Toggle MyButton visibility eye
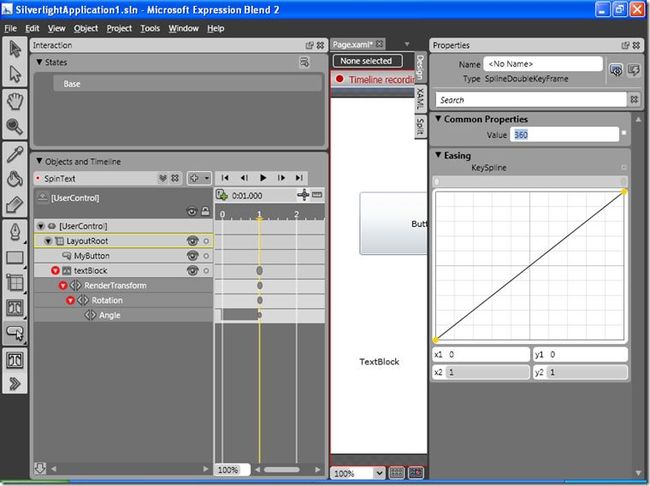The image size is (650, 486). point(192,256)
